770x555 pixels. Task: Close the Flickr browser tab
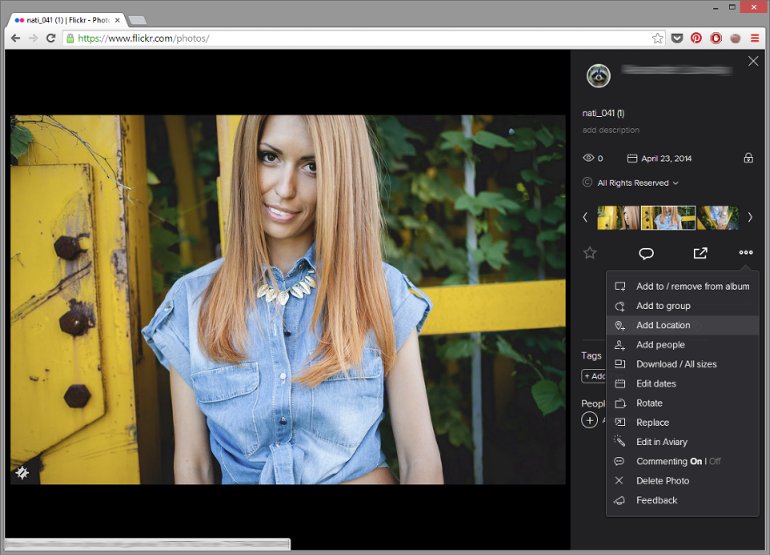coord(117,20)
